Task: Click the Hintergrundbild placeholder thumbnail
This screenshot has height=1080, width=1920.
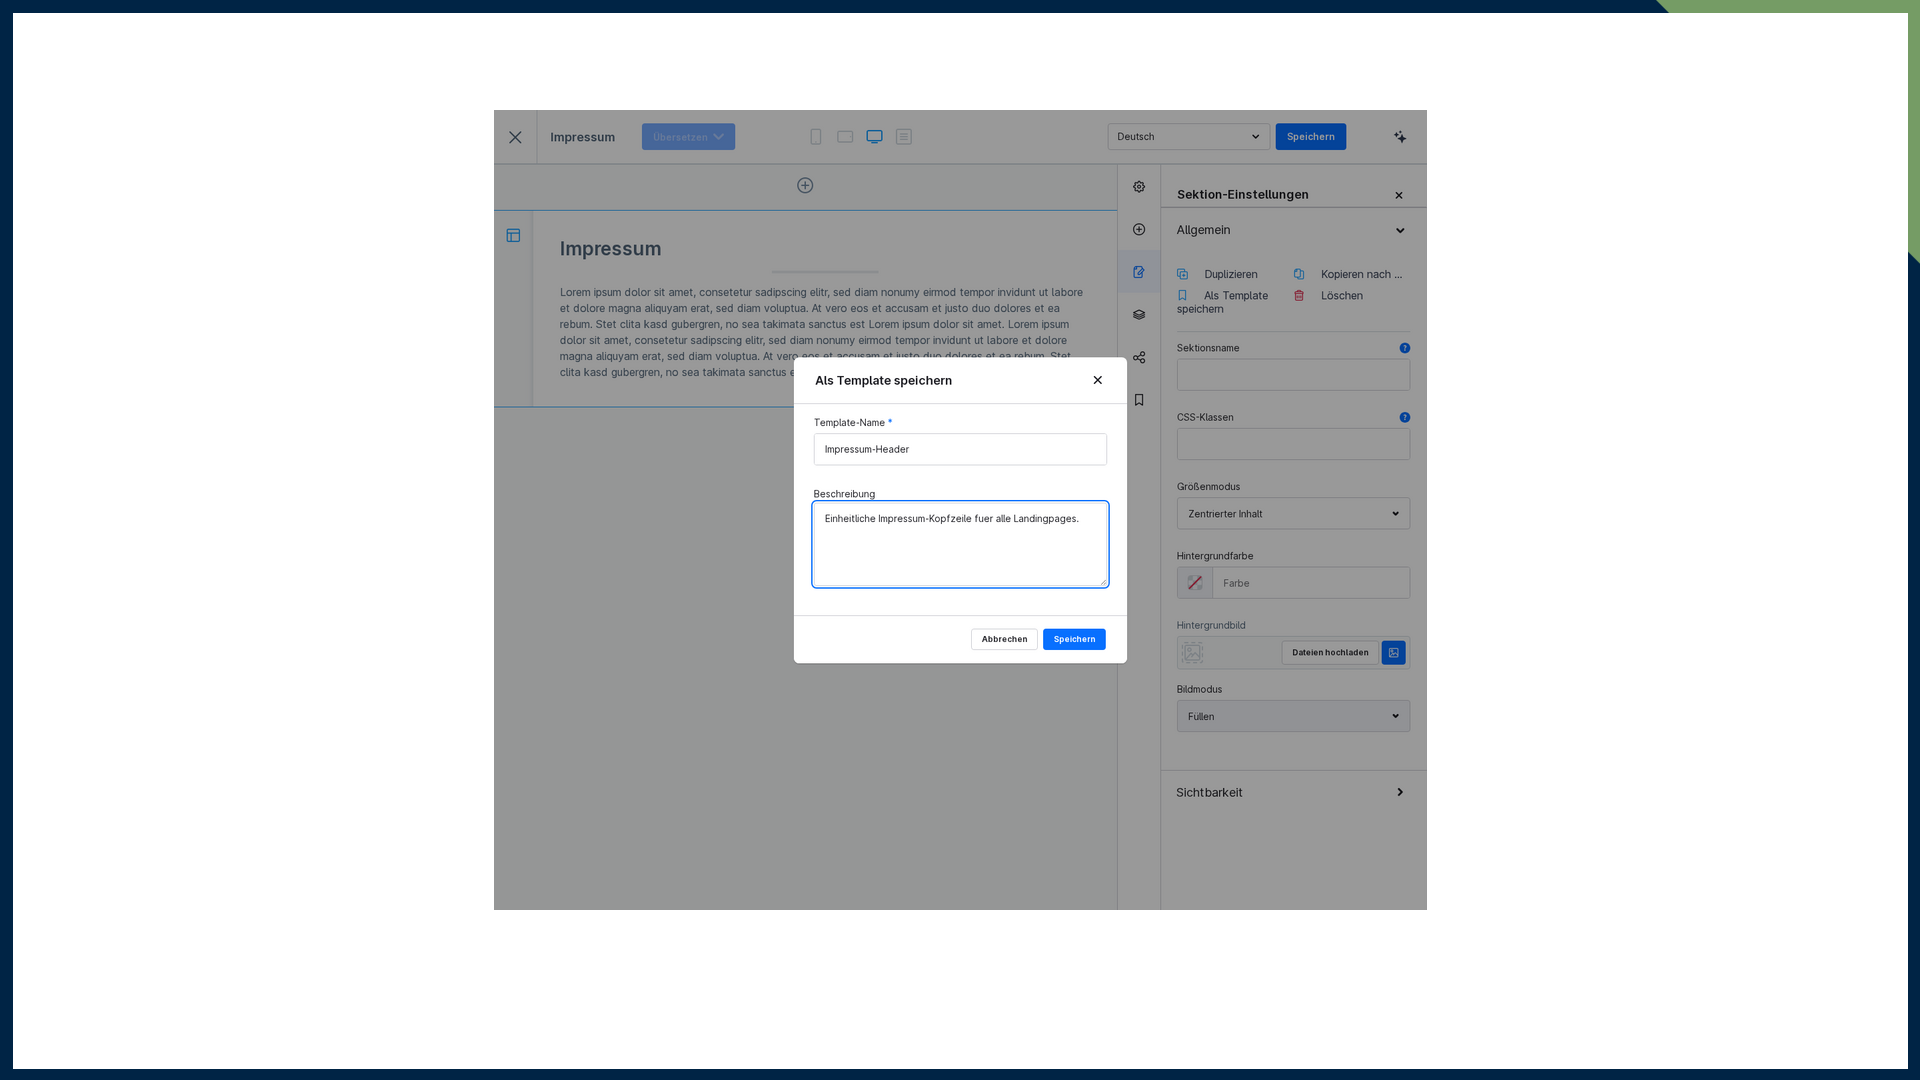Action: pyautogui.click(x=1193, y=653)
